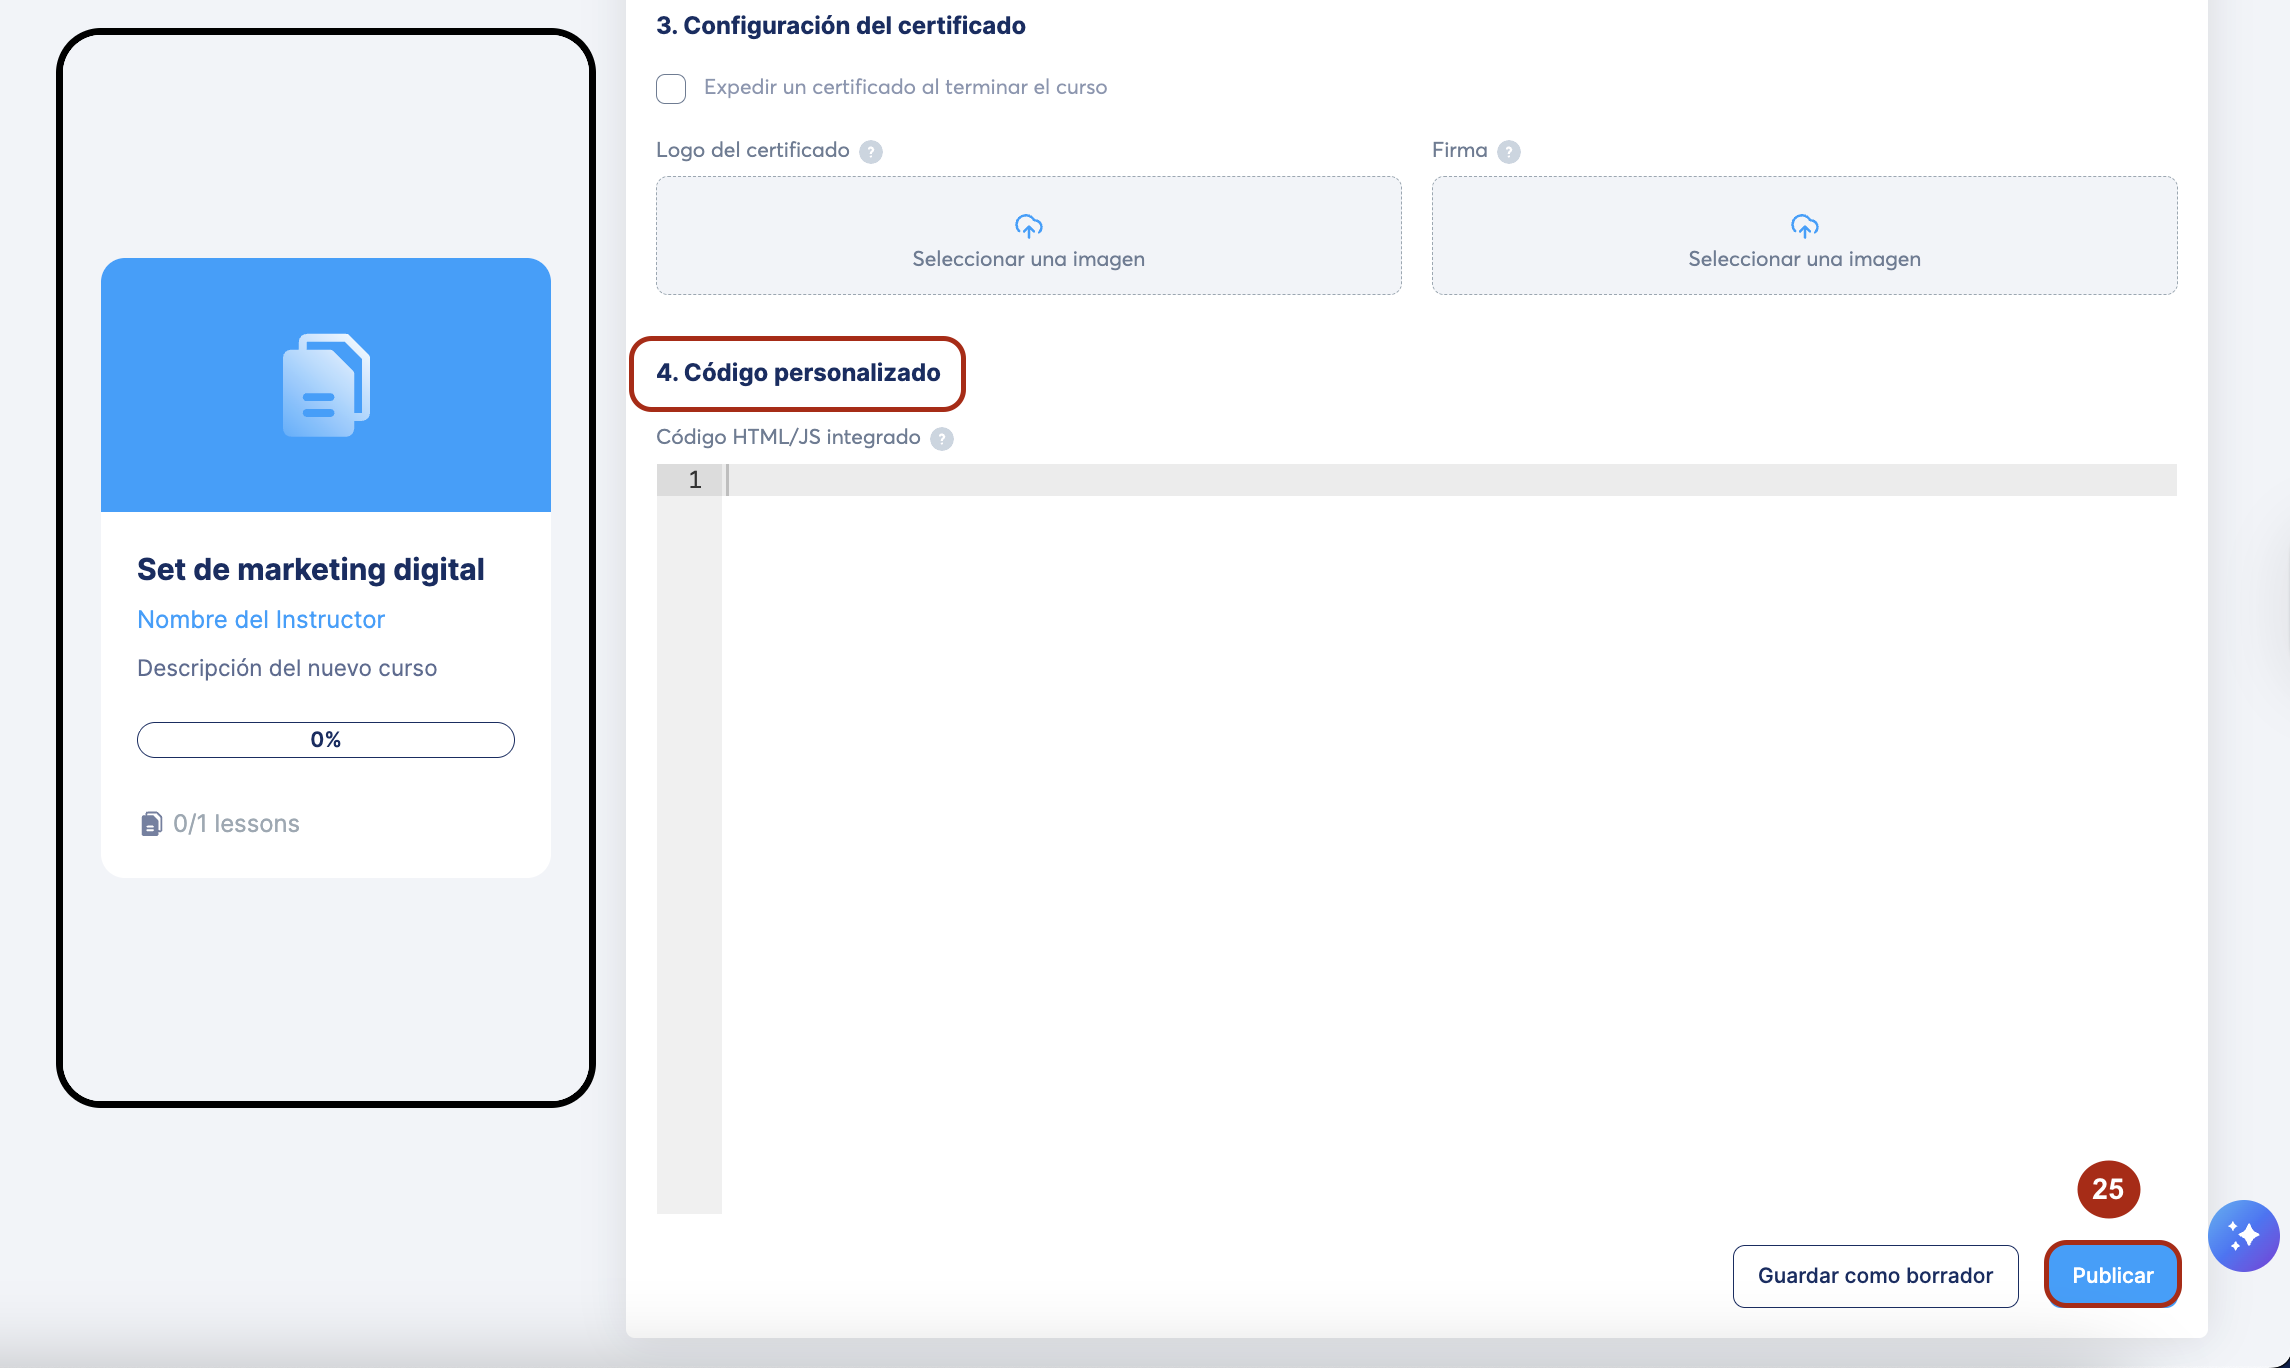This screenshot has height=1368, width=2290.
Task: Click help icon next to Logo del certificado
Action: pos(871,152)
